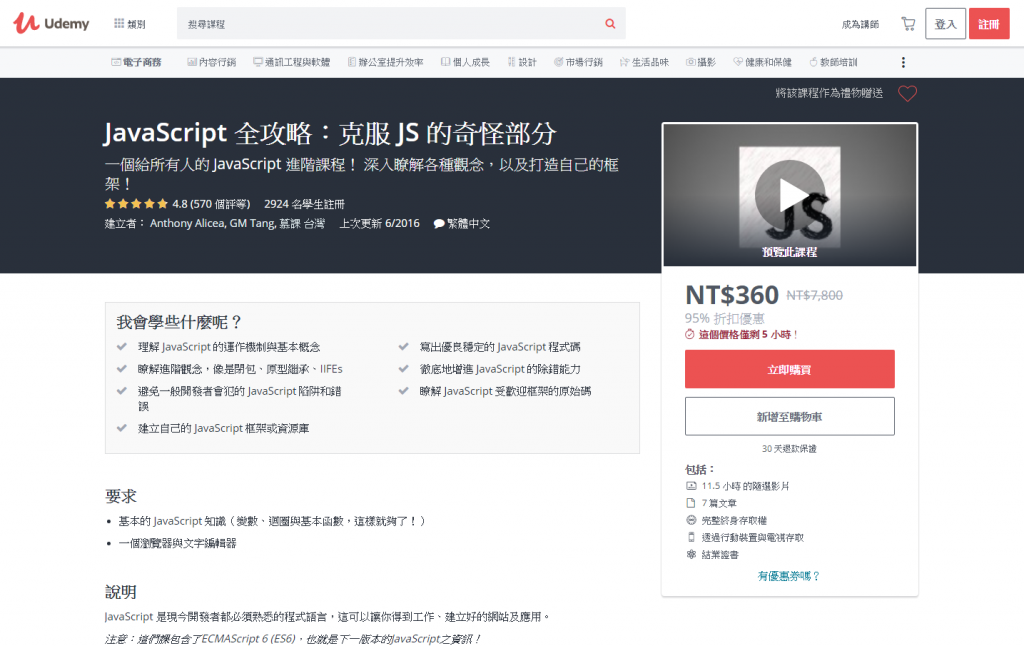1024x646 pixels.
Task: Click the 說明 description heading
Action: 121,592
